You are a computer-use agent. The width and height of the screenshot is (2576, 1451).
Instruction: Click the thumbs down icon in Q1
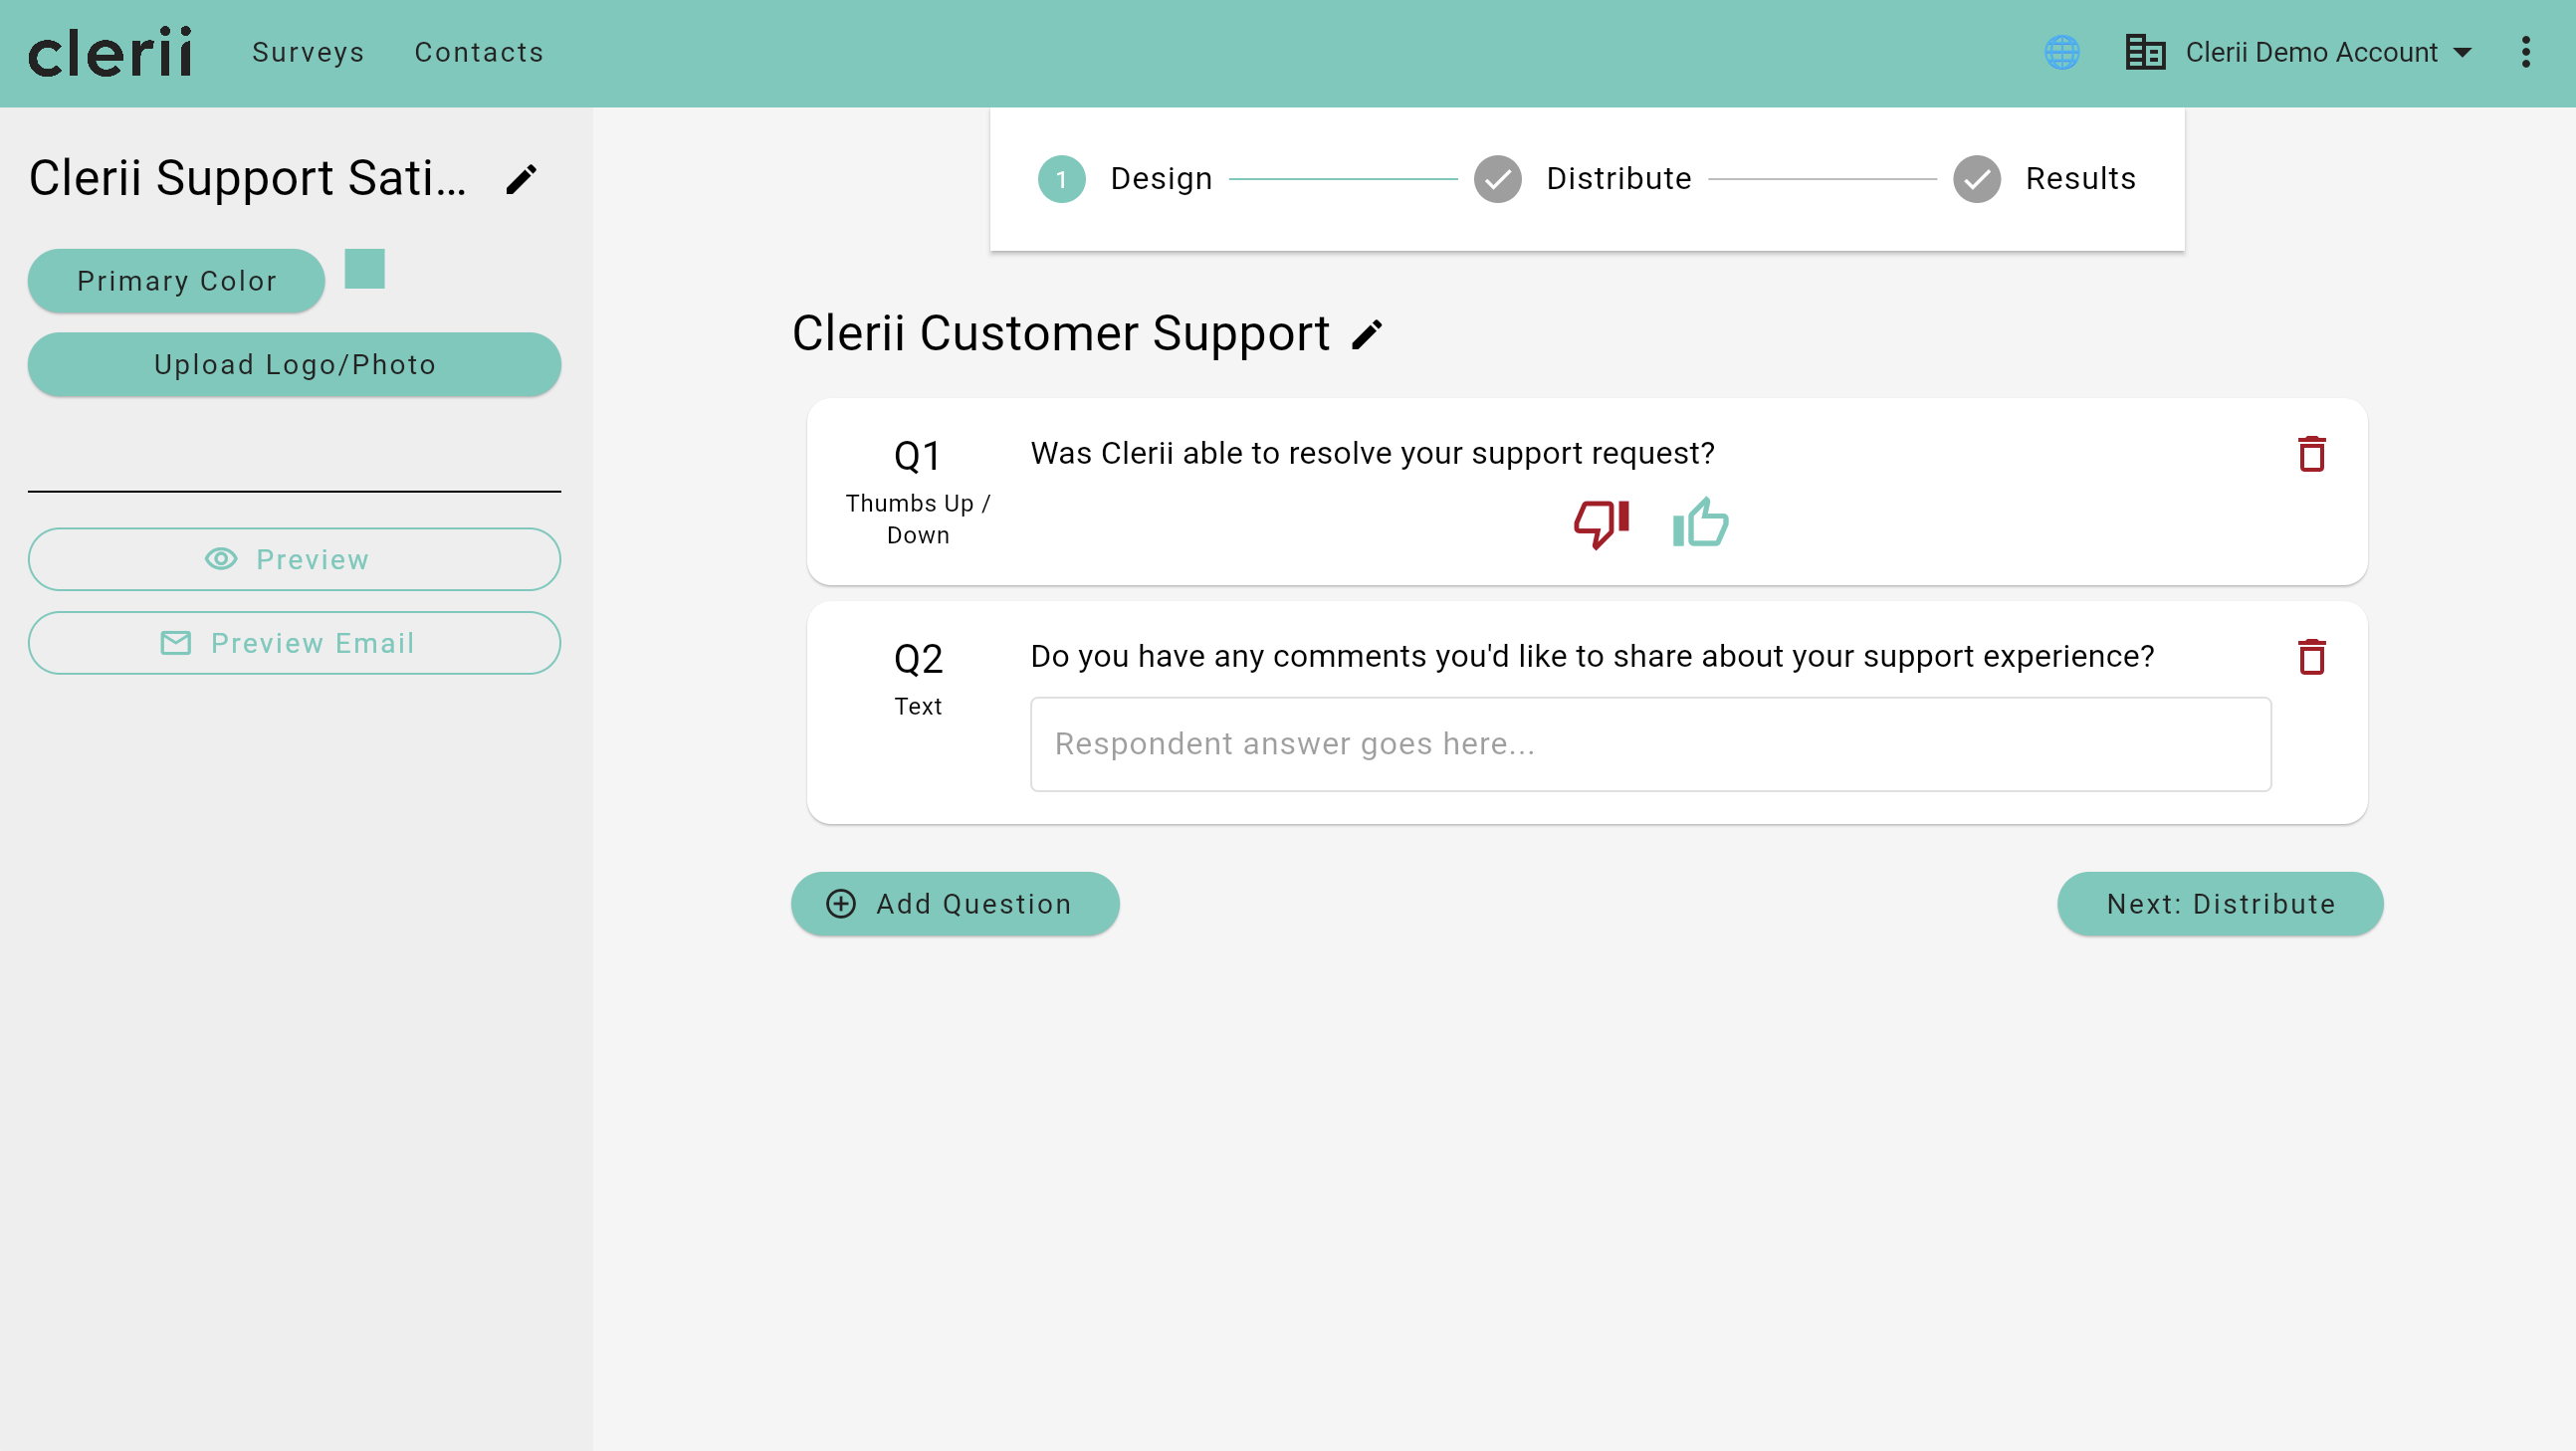coord(1601,523)
